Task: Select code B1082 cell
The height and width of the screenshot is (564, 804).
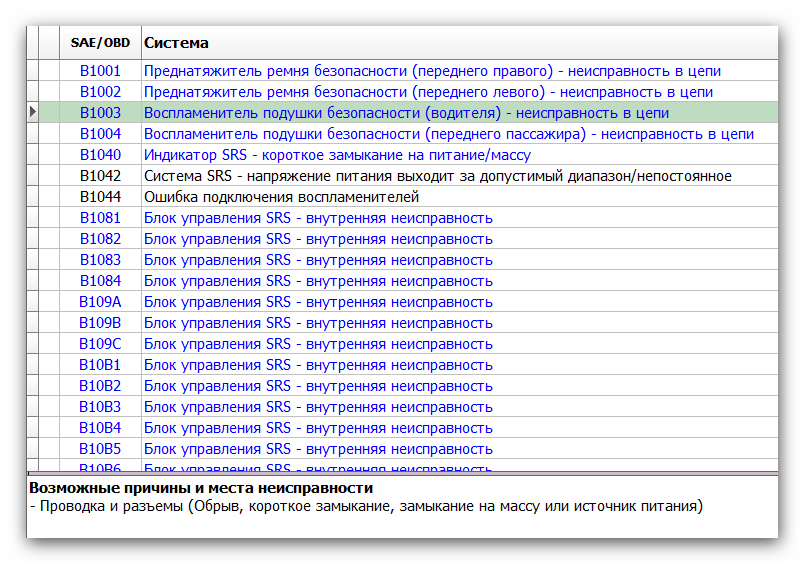Action: 100,239
